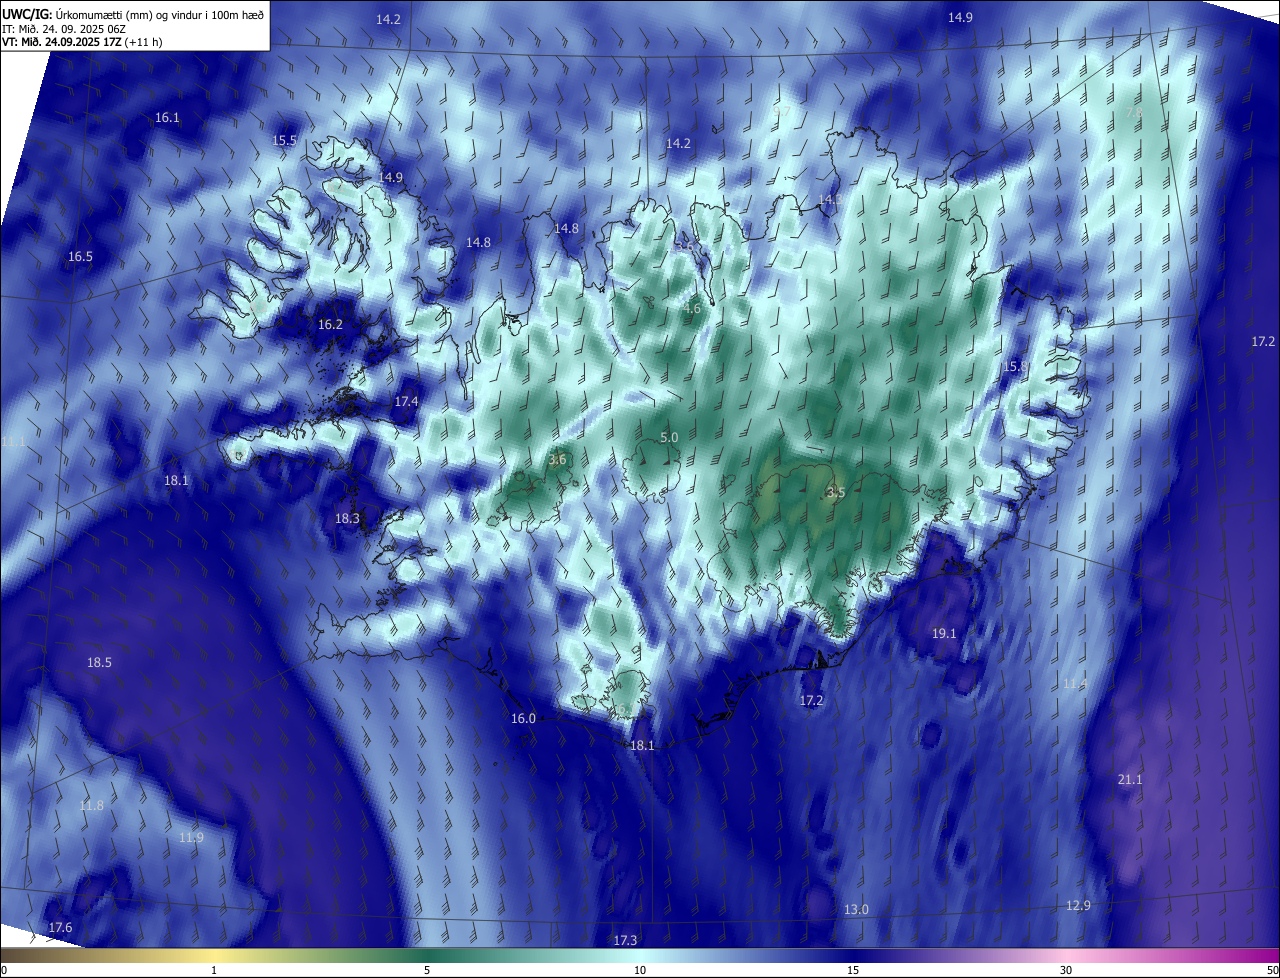The height and width of the screenshot is (978, 1280).
Task: Click the 3.5 value label
Action: [x=836, y=493]
